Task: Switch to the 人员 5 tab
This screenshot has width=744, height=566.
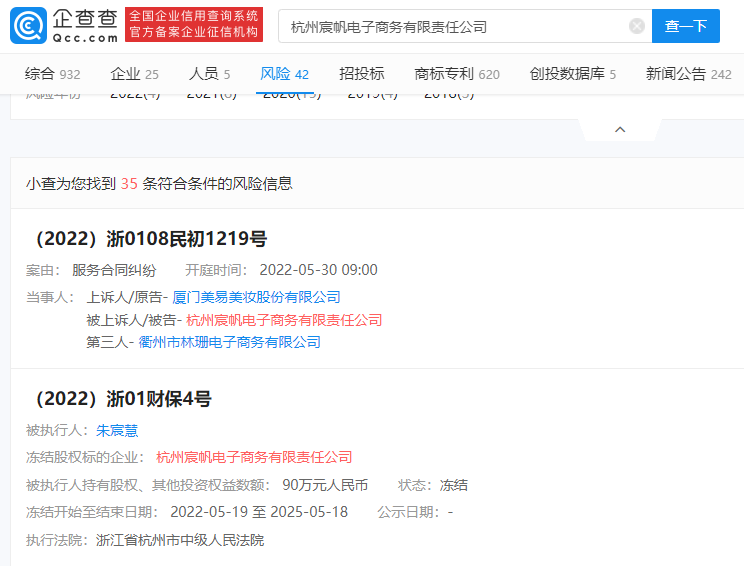Action: pyautogui.click(x=209, y=74)
